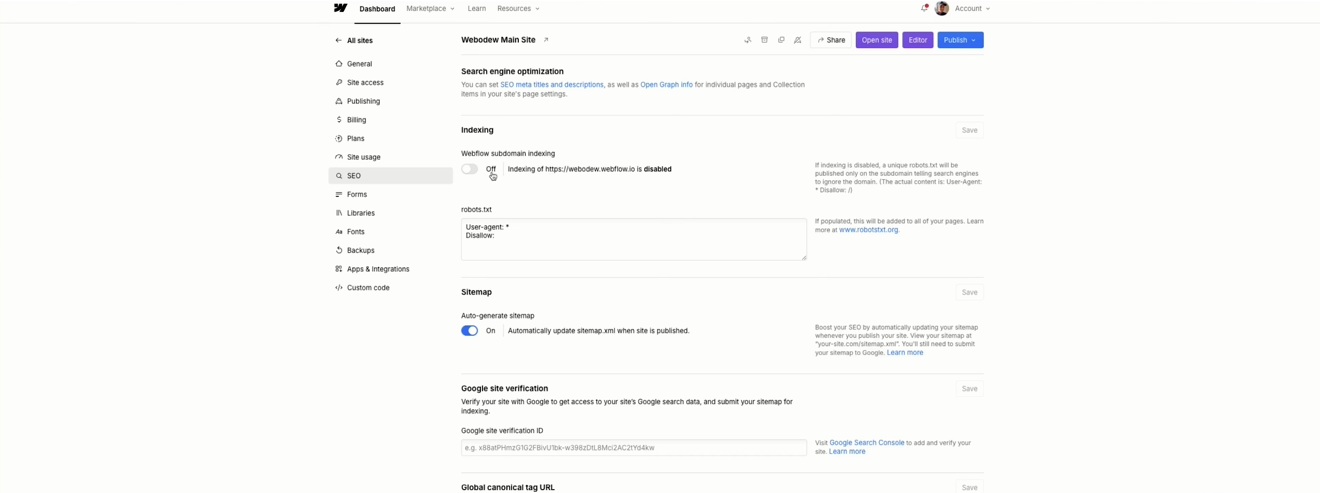Click the Apps & integrations icon
This screenshot has height=493, width=1320.
pyautogui.click(x=339, y=269)
